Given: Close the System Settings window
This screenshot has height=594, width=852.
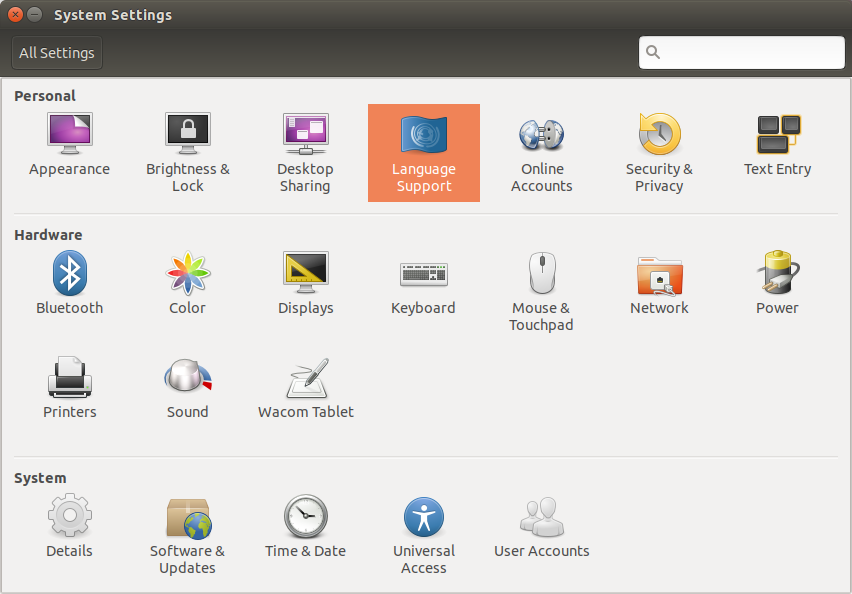Looking at the screenshot, I should point(15,15).
